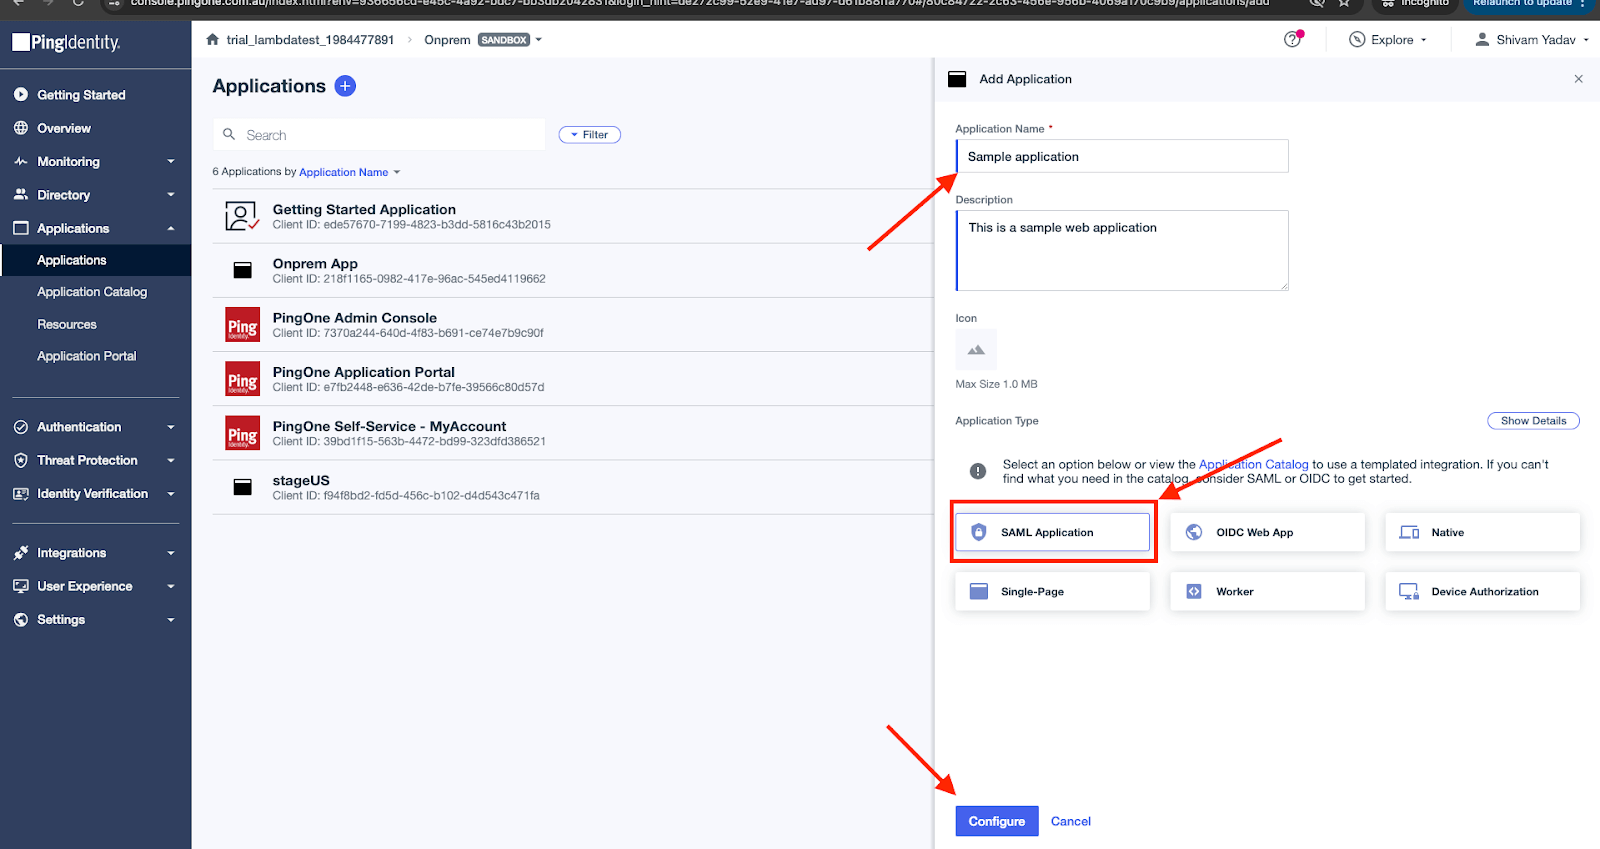Expand the Directory sidebar section

[171, 195]
